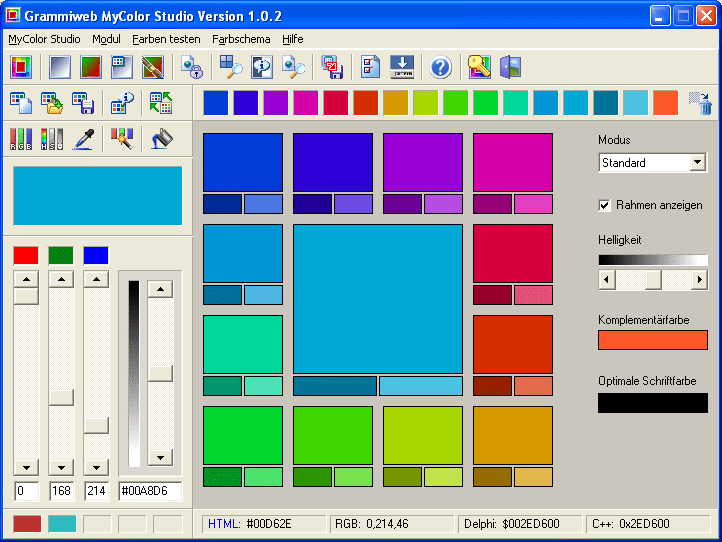This screenshot has width=722, height=542.
Task: Click the green value field showing 168
Action: (x=61, y=491)
